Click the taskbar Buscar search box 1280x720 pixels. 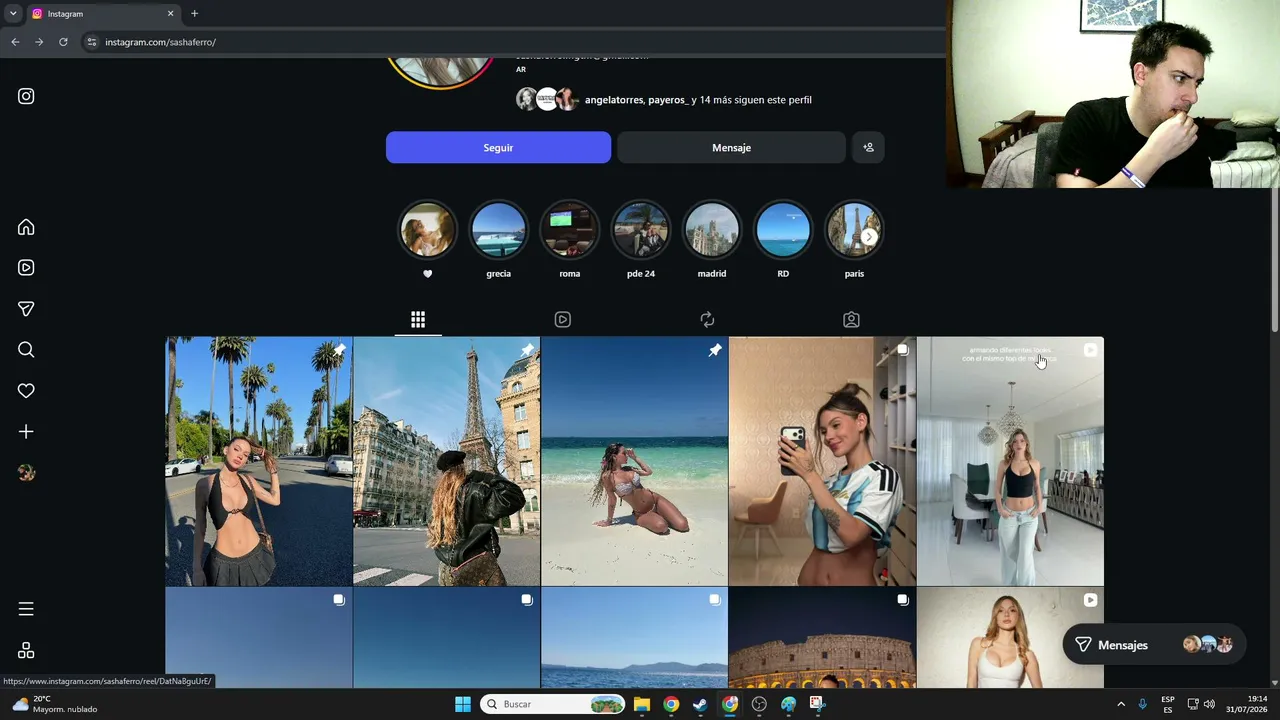[553, 704]
